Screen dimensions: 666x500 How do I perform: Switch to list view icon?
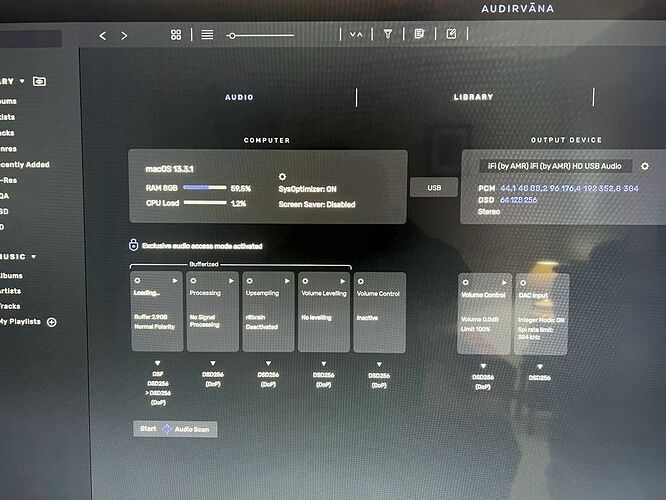tap(207, 35)
